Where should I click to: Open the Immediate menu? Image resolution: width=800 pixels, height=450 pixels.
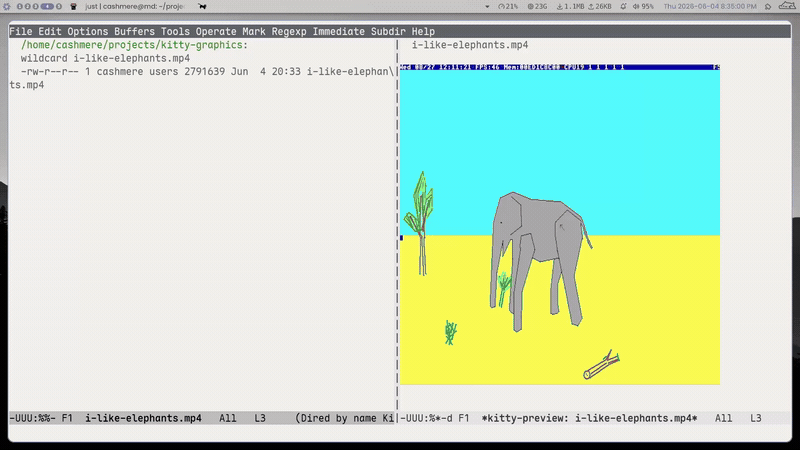(x=339, y=32)
